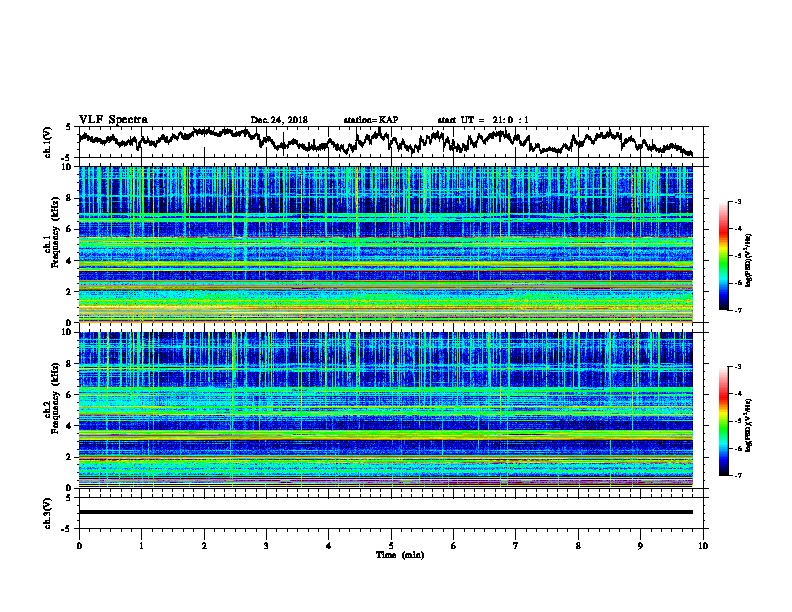The image size is (792, 612).
Task: Click the 'ch.2 Frequency (kHz)' axis label
Action: point(53,396)
